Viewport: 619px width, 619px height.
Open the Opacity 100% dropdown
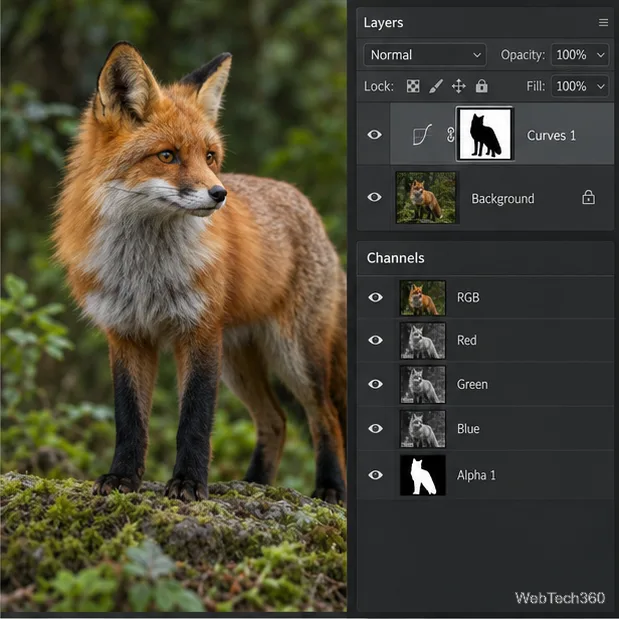(580, 54)
